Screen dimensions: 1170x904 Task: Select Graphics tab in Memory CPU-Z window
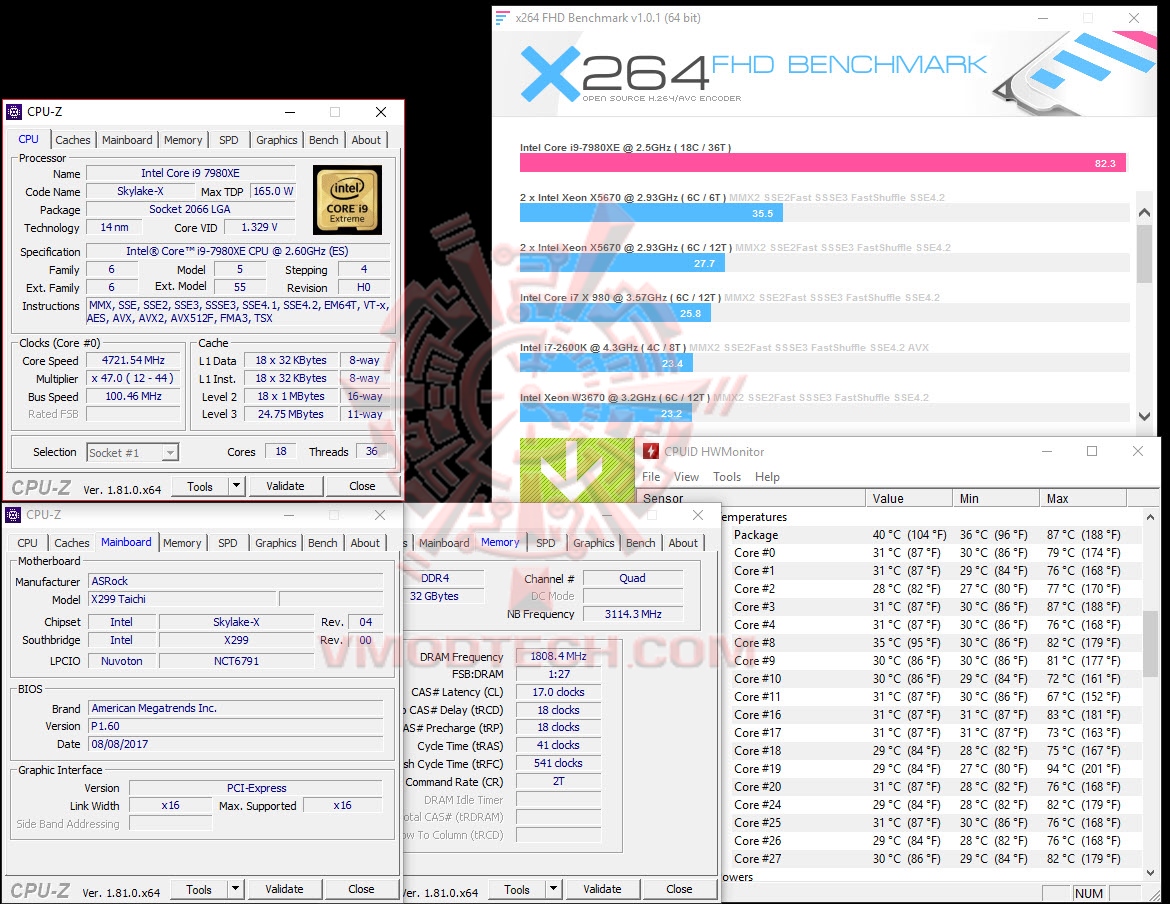[593, 543]
